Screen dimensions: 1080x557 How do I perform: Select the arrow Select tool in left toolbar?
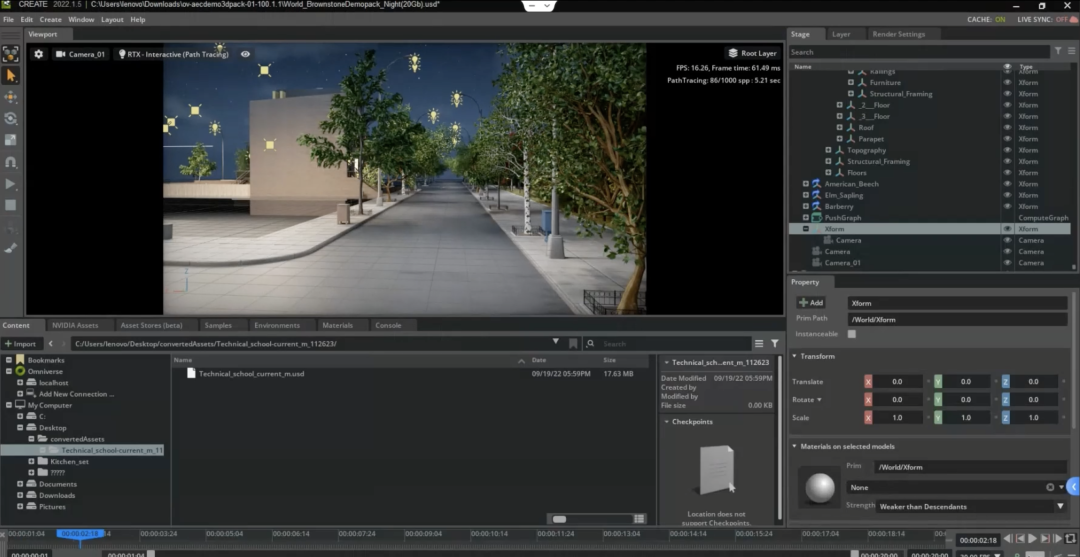11,76
